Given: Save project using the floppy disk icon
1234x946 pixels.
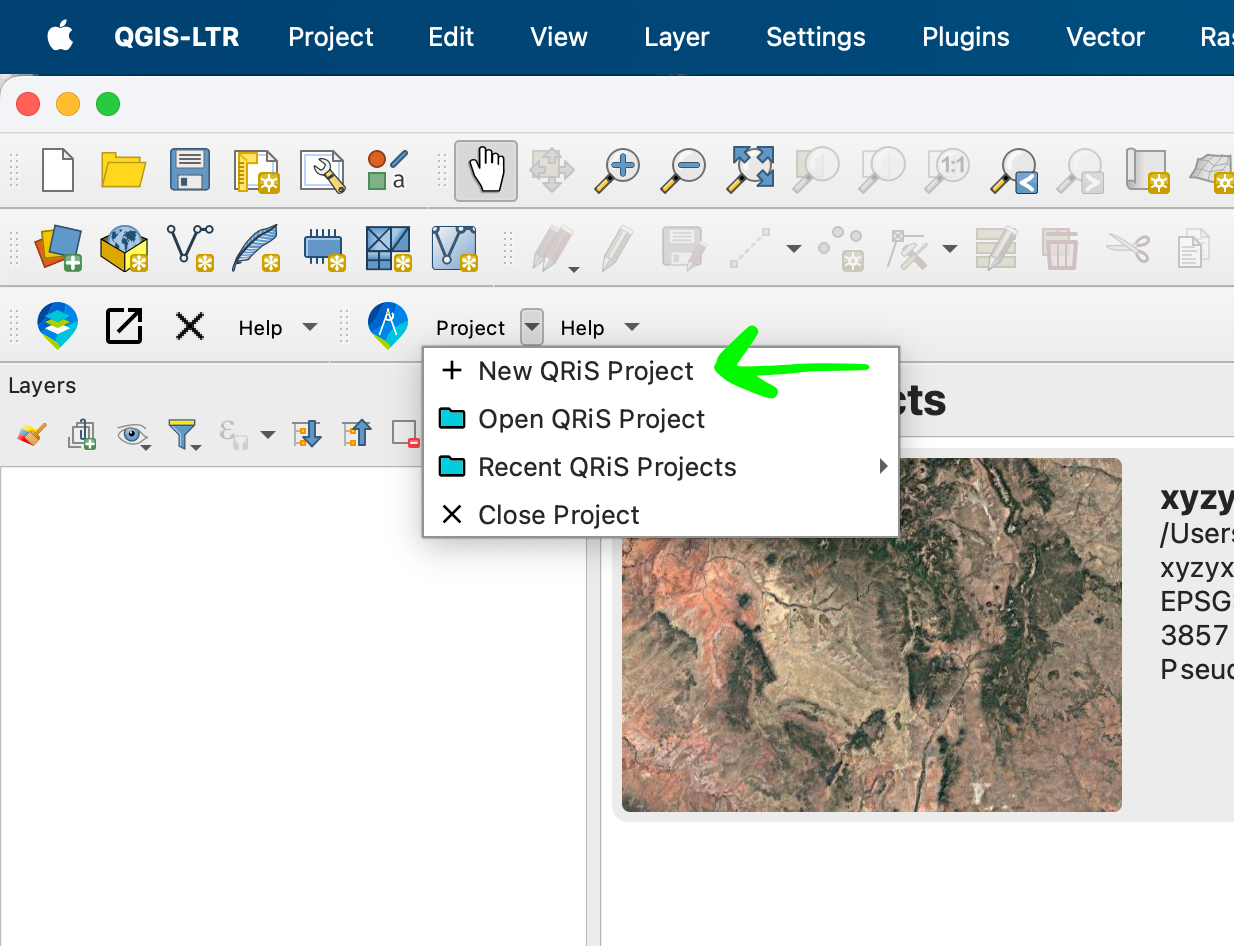Looking at the screenshot, I should pos(190,170).
